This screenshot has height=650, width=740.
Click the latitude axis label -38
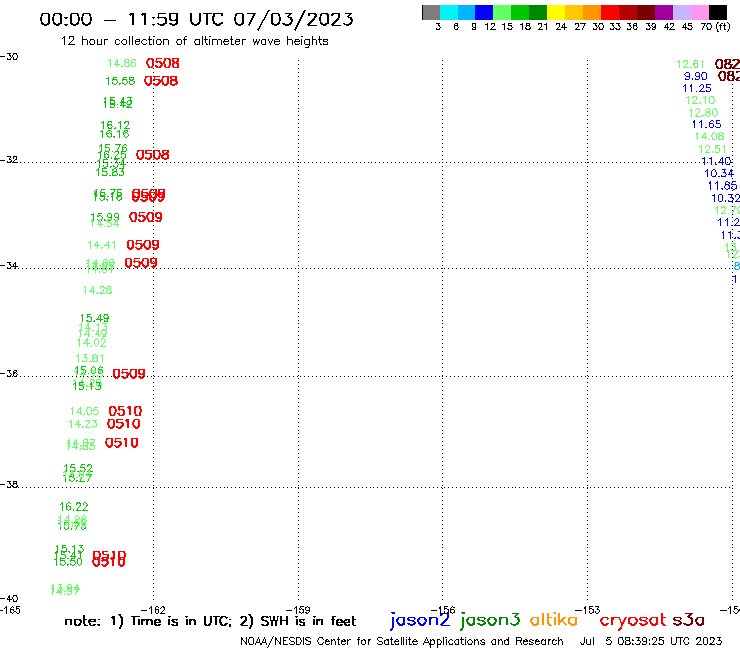[9, 485]
